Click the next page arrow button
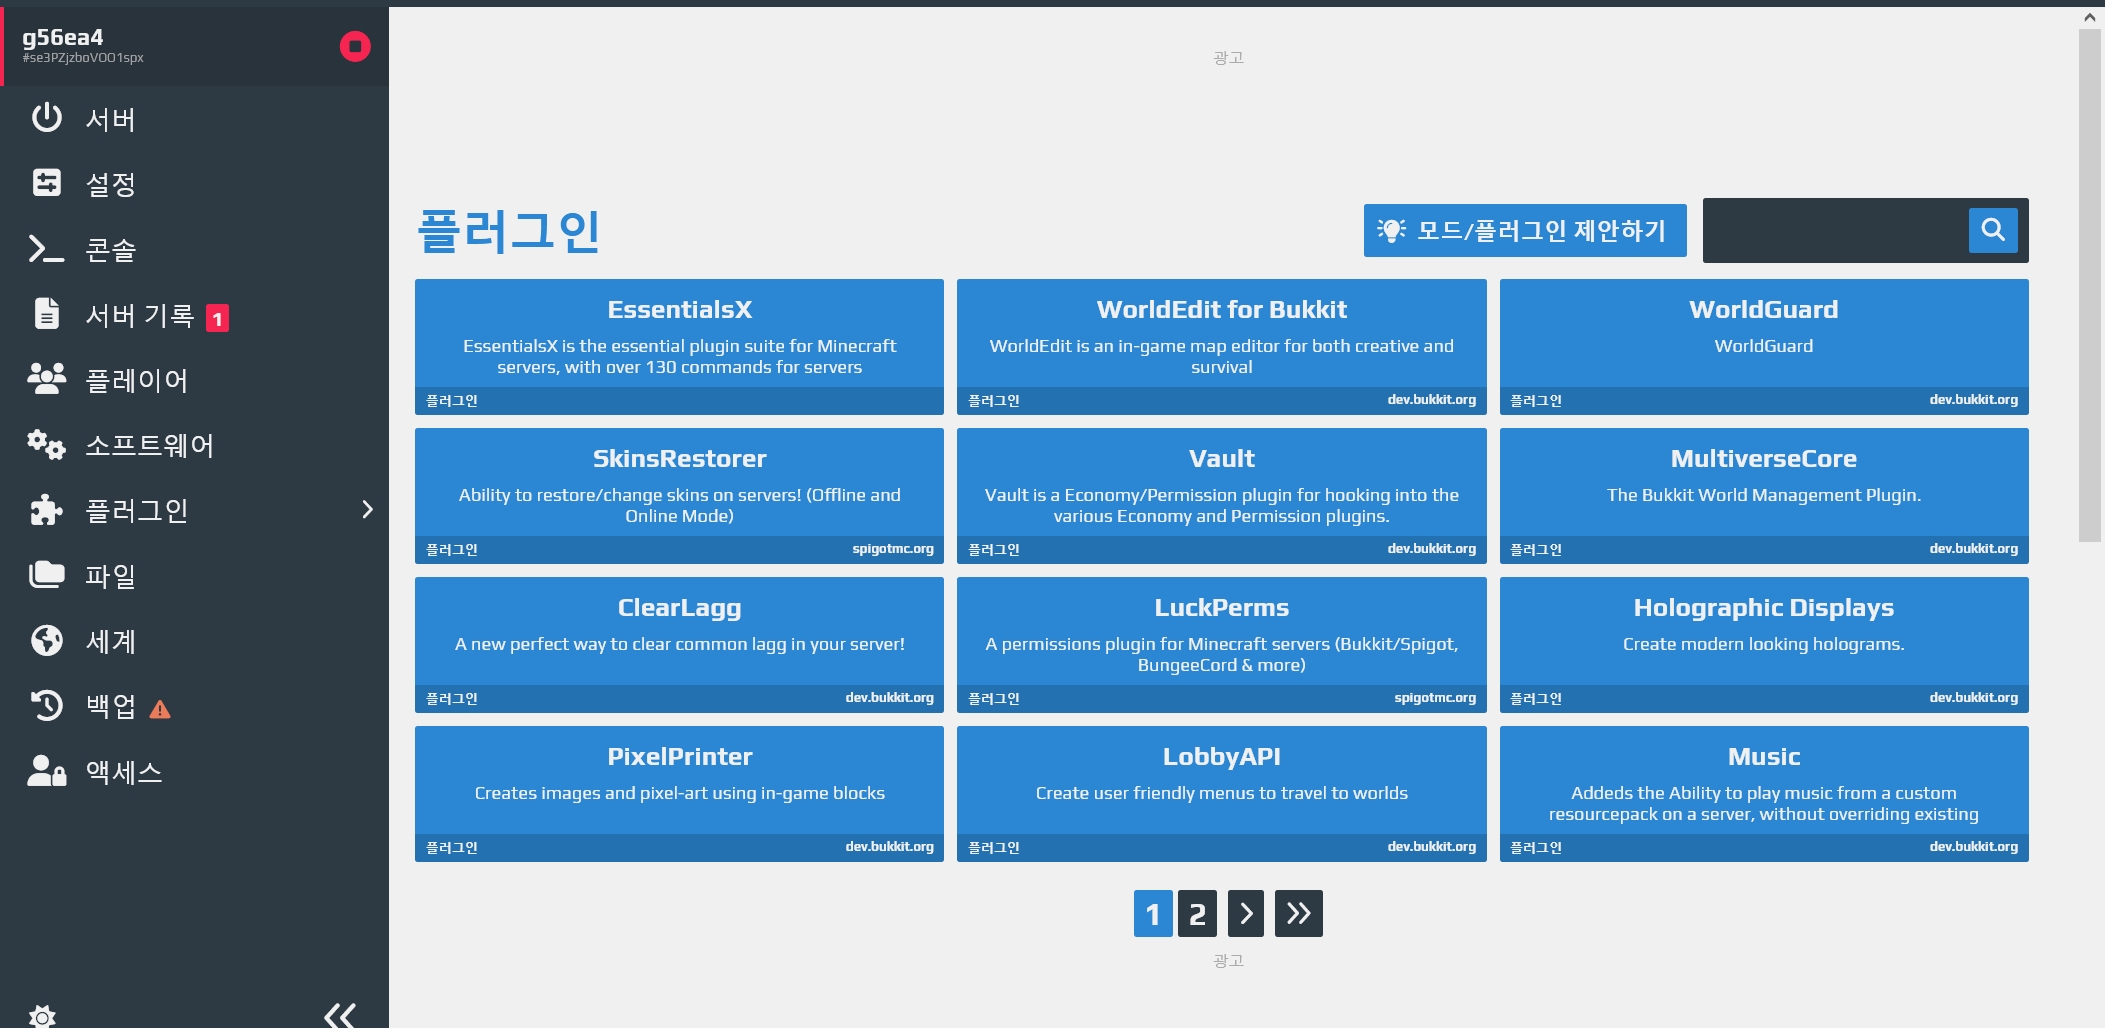2105x1028 pixels. pyautogui.click(x=1246, y=913)
